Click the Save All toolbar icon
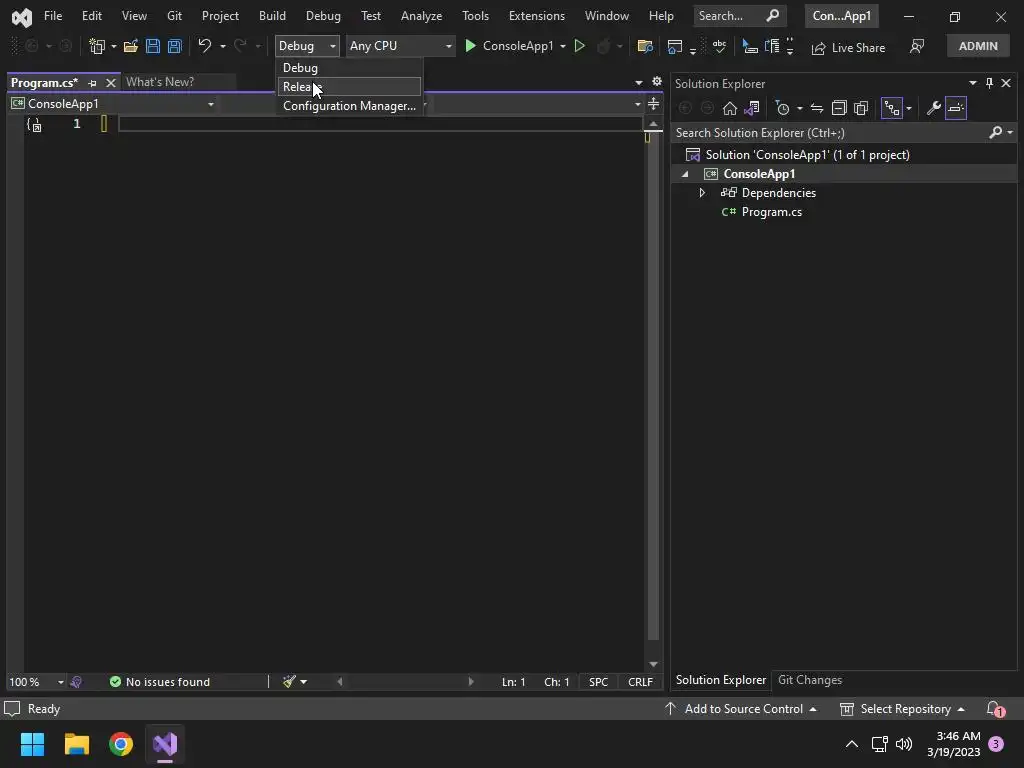 (x=174, y=46)
